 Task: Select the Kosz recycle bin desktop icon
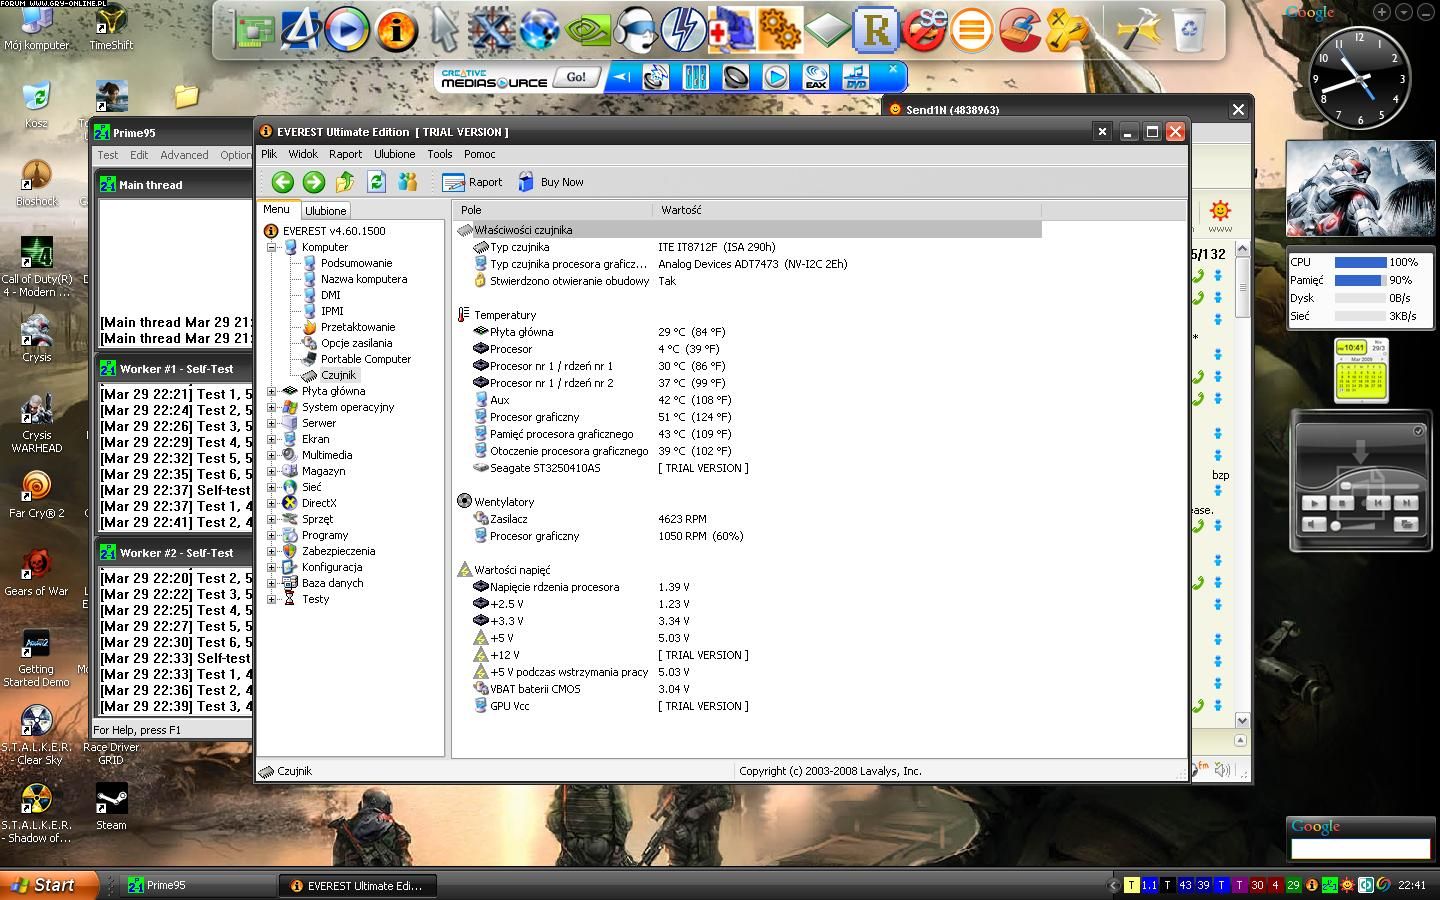(37, 105)
